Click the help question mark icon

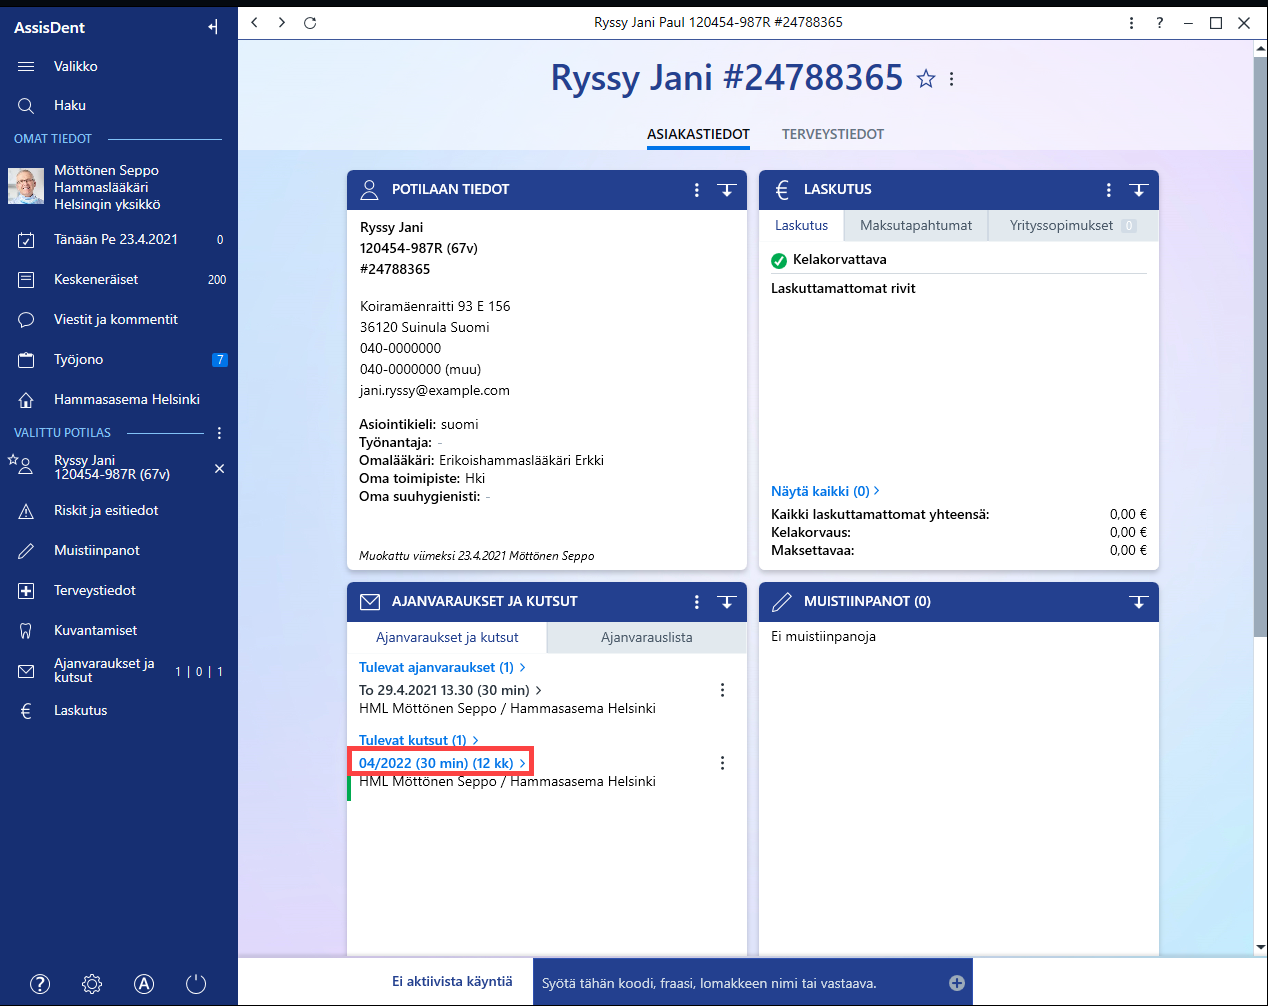(40, 984)
